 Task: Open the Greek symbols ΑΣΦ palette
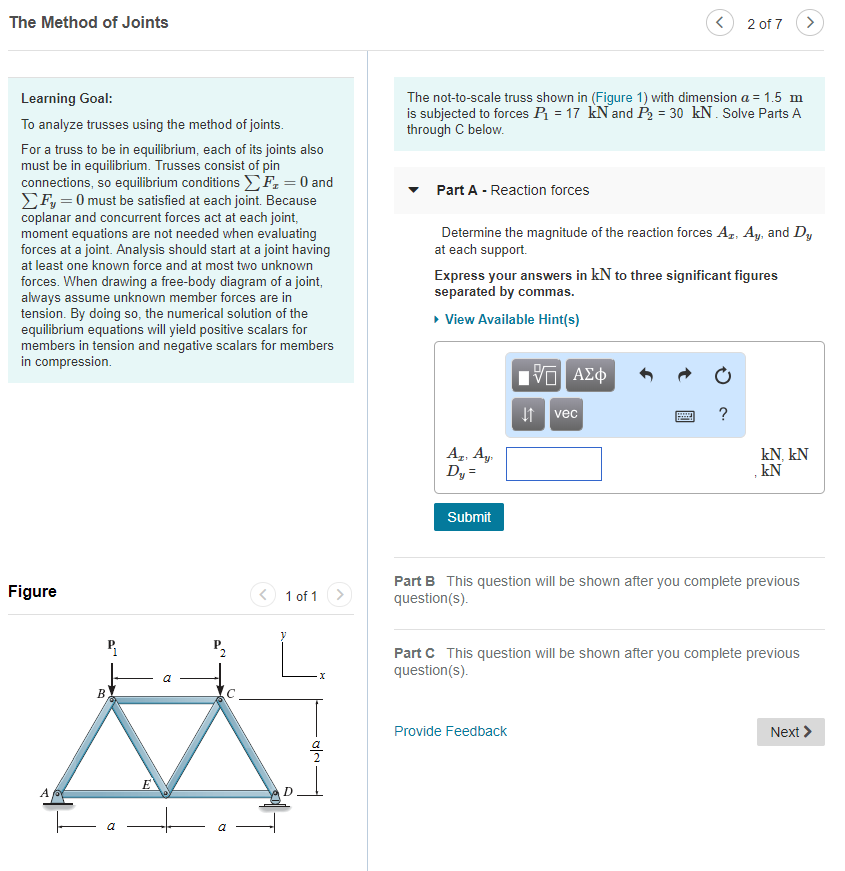click(x=591, y=375)
